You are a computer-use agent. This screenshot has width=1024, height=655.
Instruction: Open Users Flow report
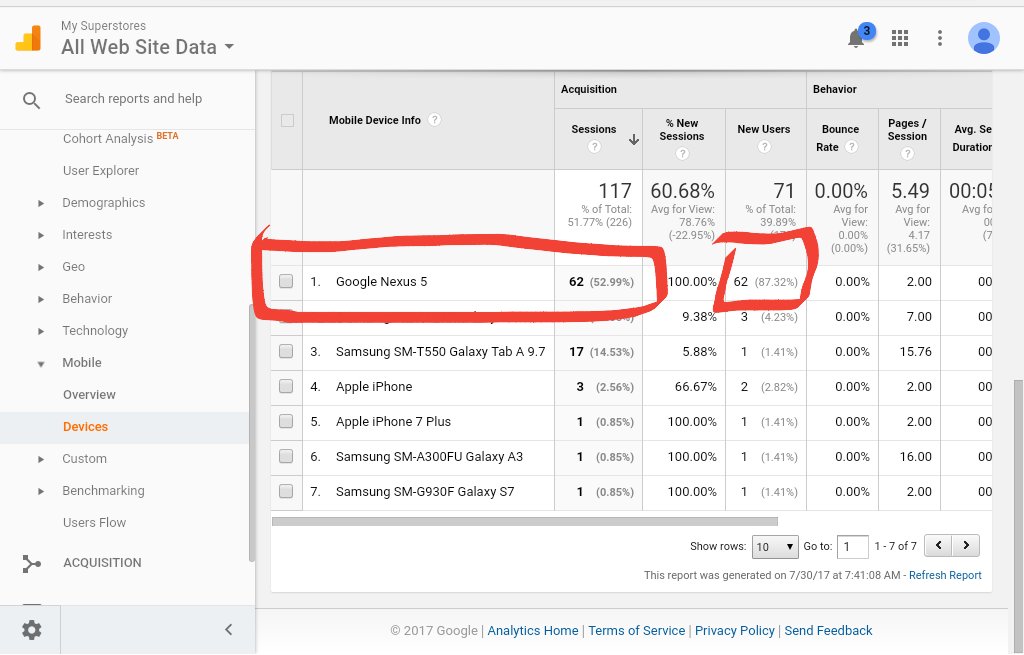pos(94,522)
